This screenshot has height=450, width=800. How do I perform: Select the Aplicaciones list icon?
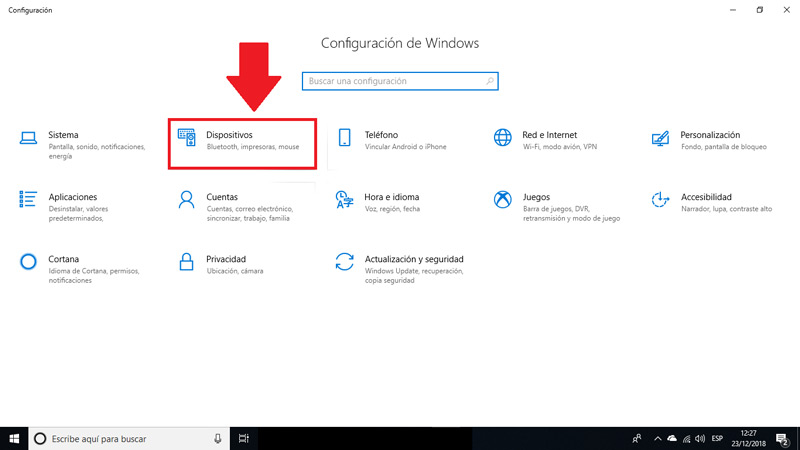(x=28, y=199)
